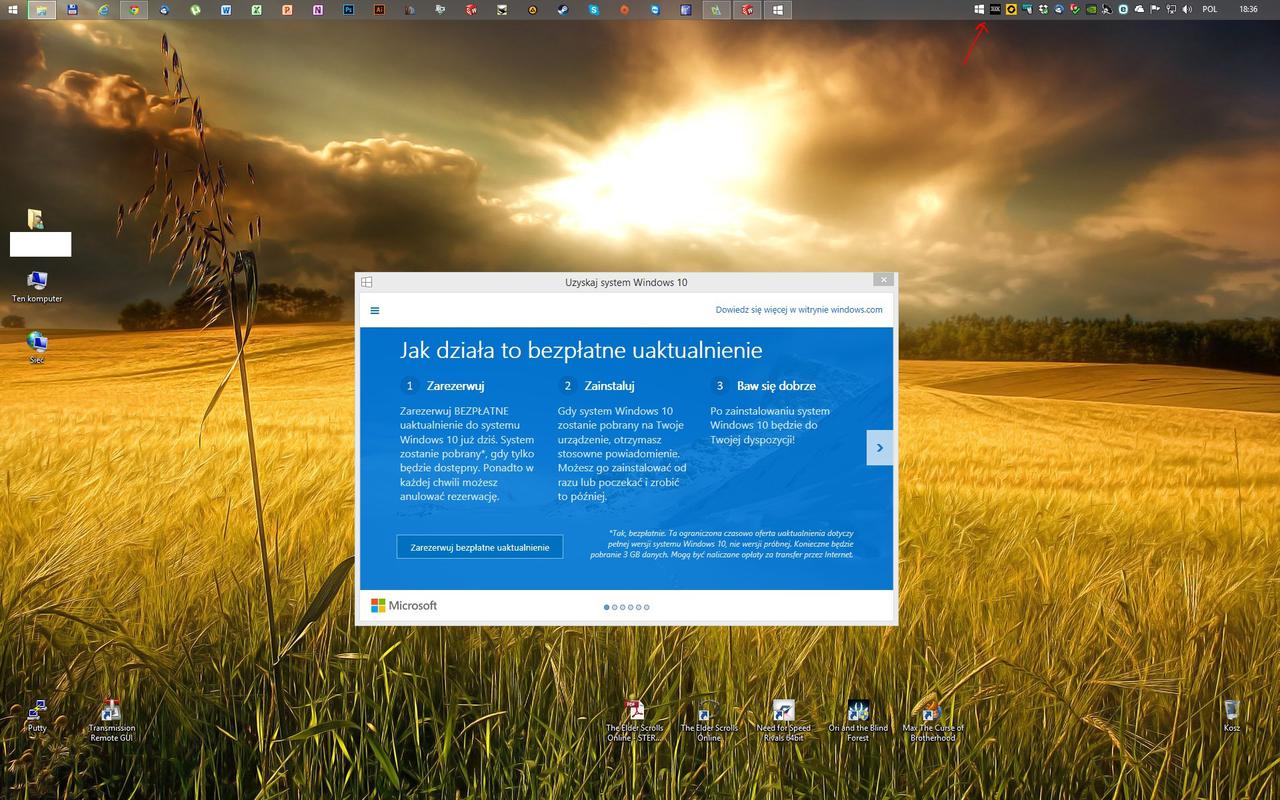The width and height of the screenshot is (1280, 800).
Task: Open Microsoft Excel from the taskbar
Action: [256, 9]
